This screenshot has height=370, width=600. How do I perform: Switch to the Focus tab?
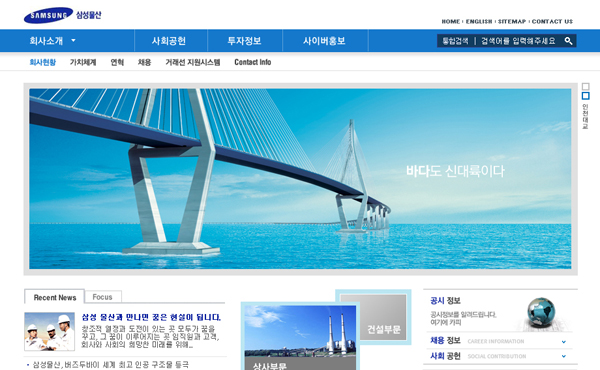click(x=103, y=297)
